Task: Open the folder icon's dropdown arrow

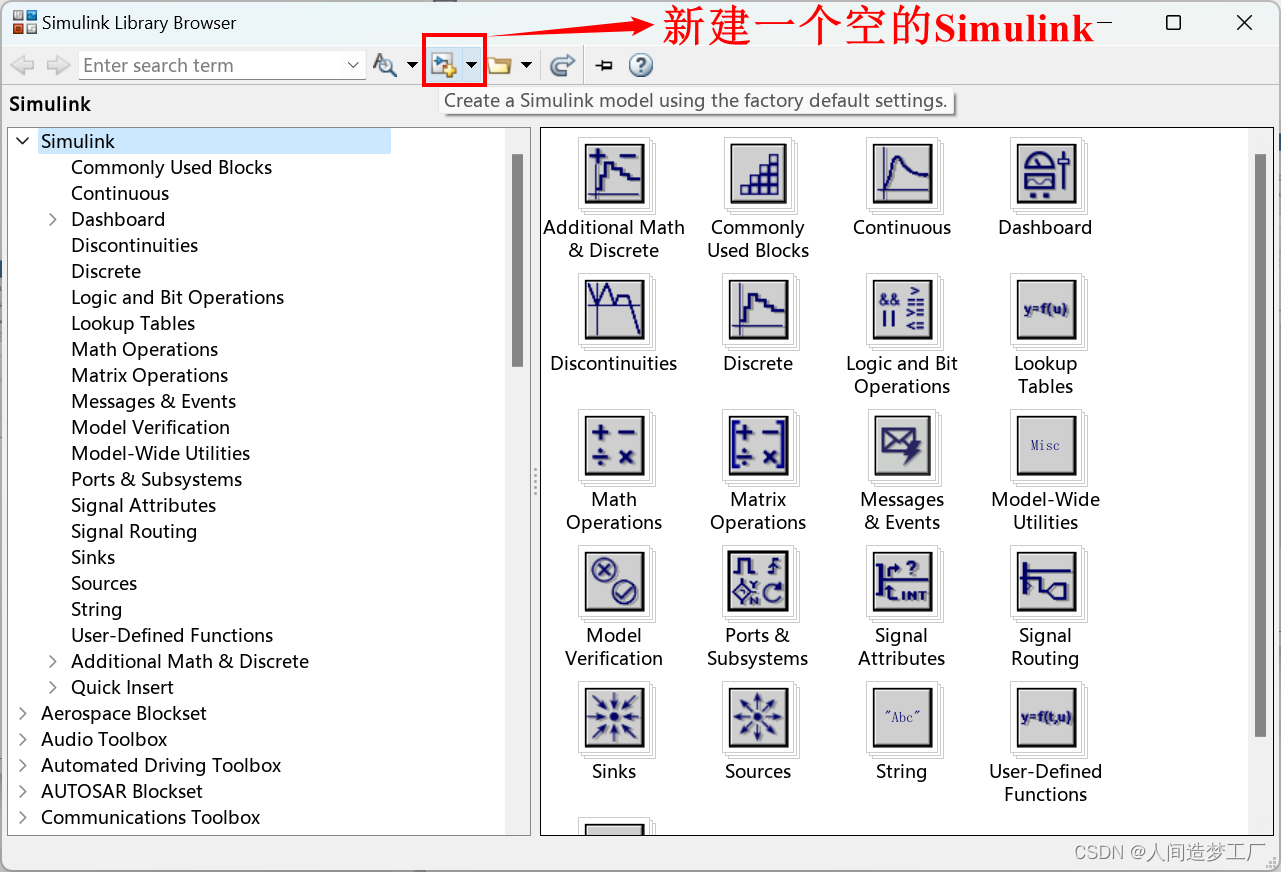Action: [526, 66]
